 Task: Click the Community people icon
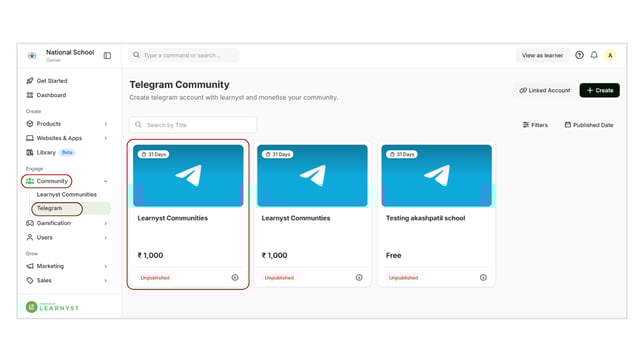pyautogui.click(x=30, y=181)
